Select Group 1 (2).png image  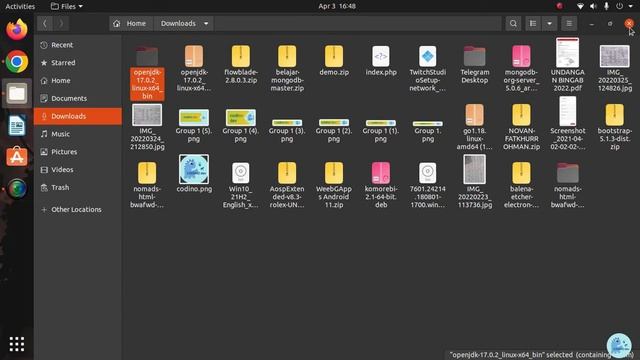pos(334,130)
